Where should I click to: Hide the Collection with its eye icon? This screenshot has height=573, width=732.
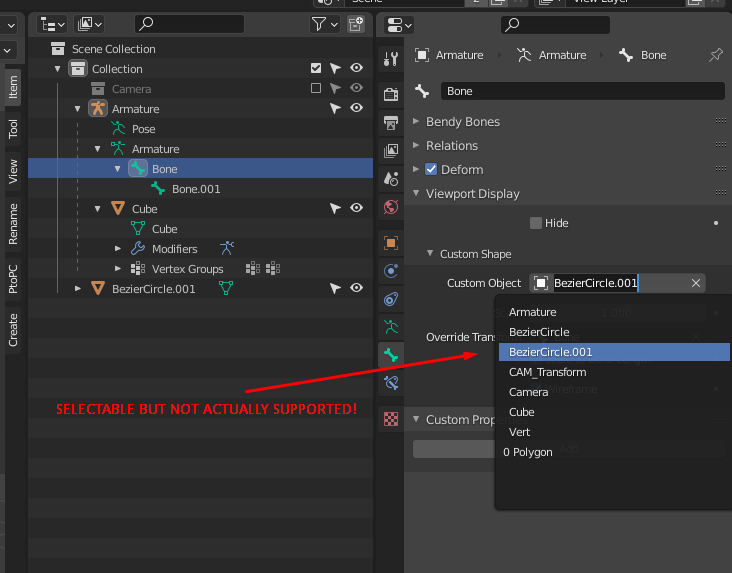point(356,68)
